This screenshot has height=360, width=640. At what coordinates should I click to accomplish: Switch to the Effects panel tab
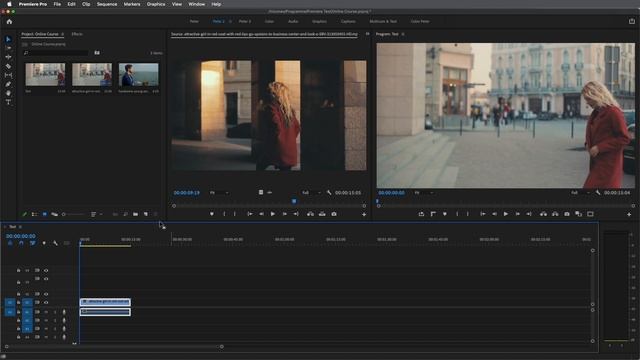coord(77,34)
